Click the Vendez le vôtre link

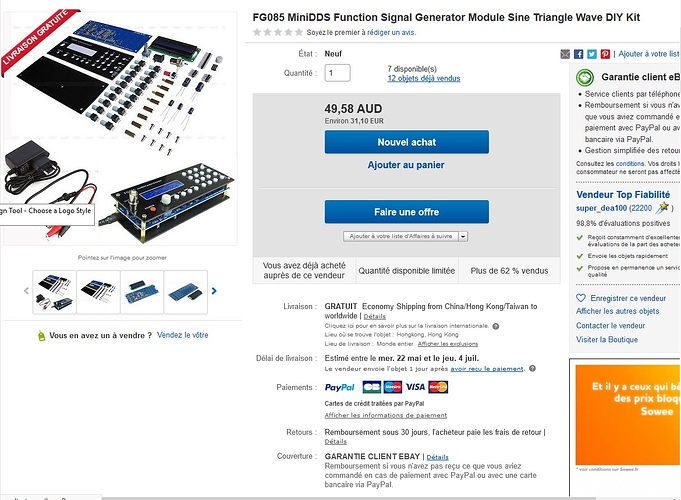(182, 335)
